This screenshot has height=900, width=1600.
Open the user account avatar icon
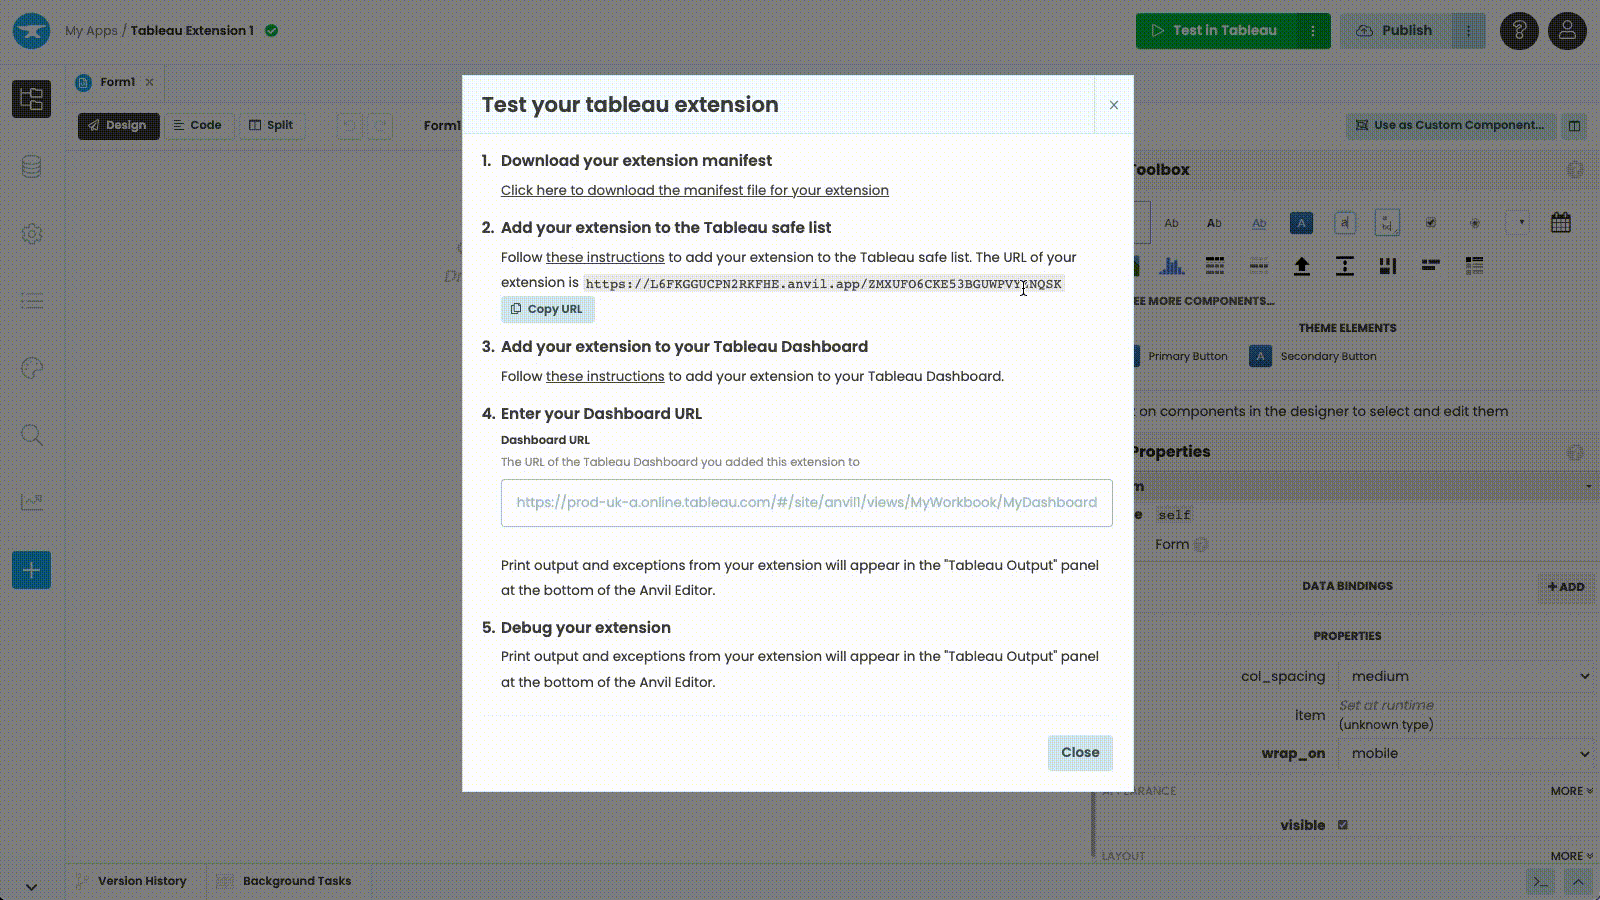(x=1567, y=31)
